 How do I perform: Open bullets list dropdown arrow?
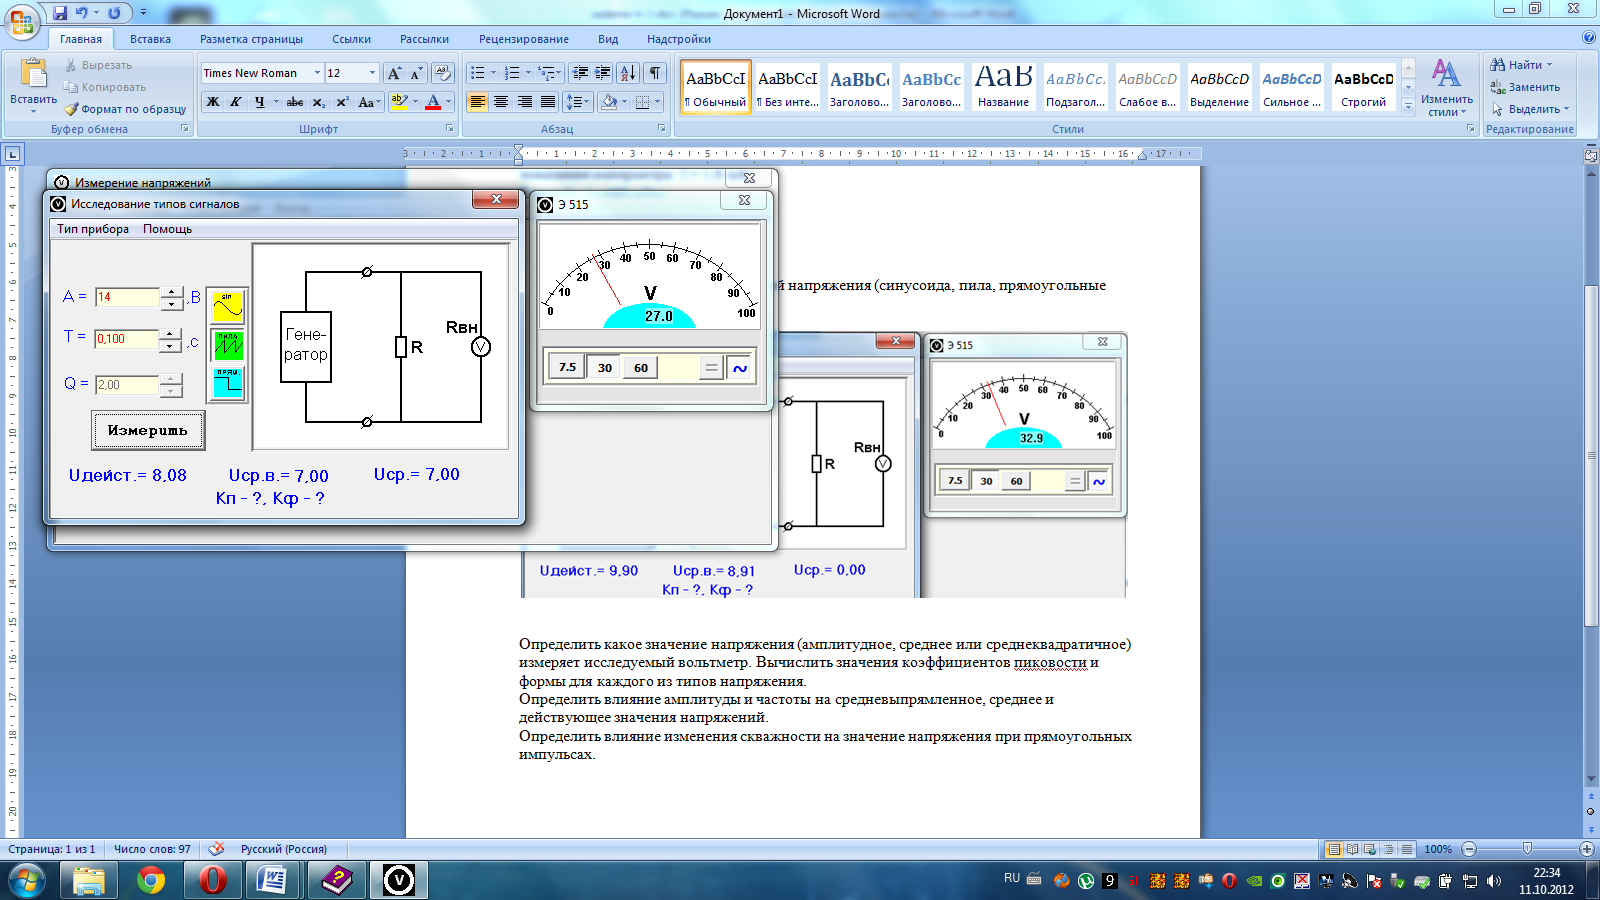click(x=493, y=73)
